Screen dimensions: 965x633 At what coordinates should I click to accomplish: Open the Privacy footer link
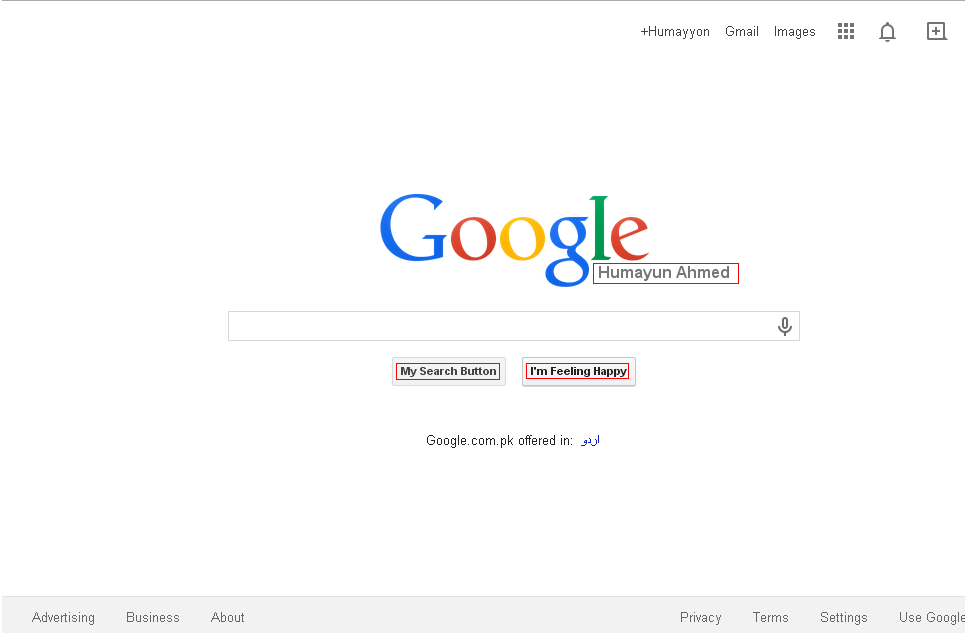point(700,617)
